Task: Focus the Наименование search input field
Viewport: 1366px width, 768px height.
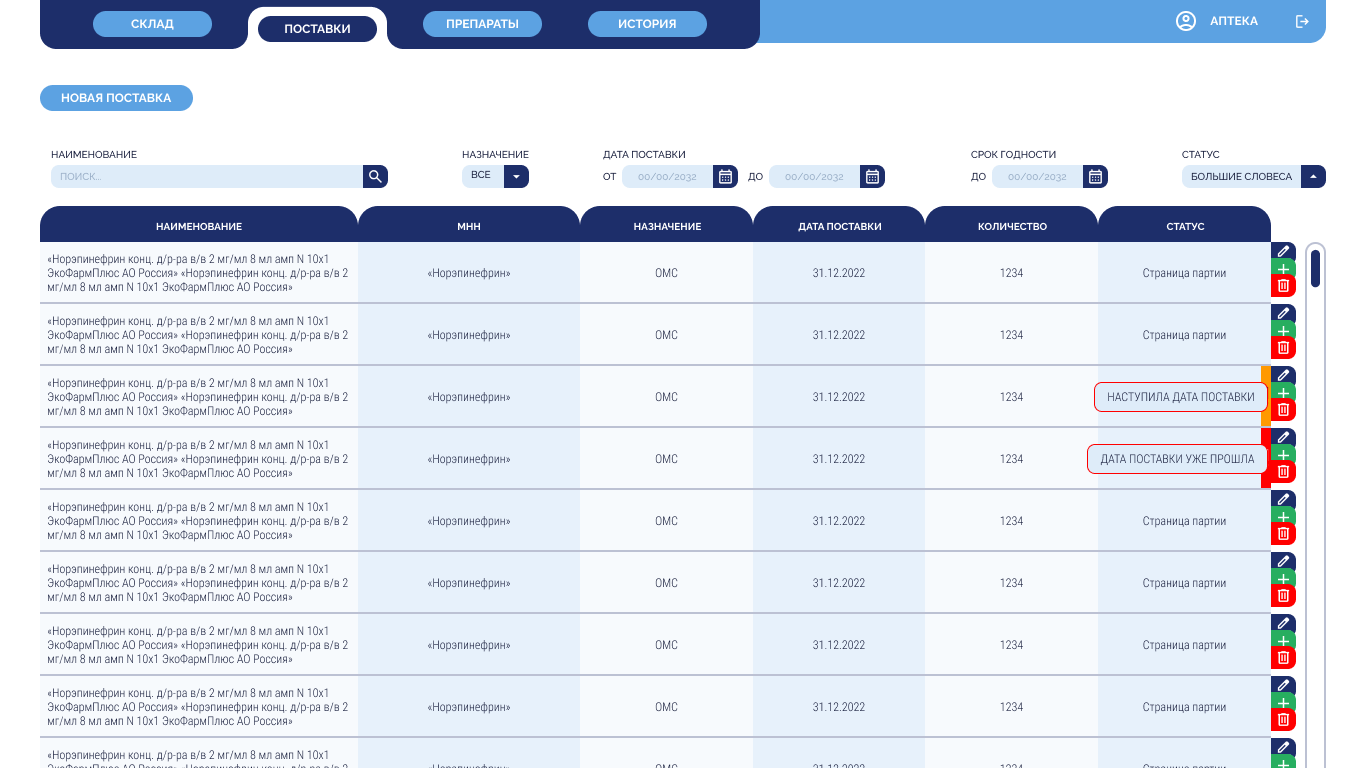Action: tap(206, 177)
